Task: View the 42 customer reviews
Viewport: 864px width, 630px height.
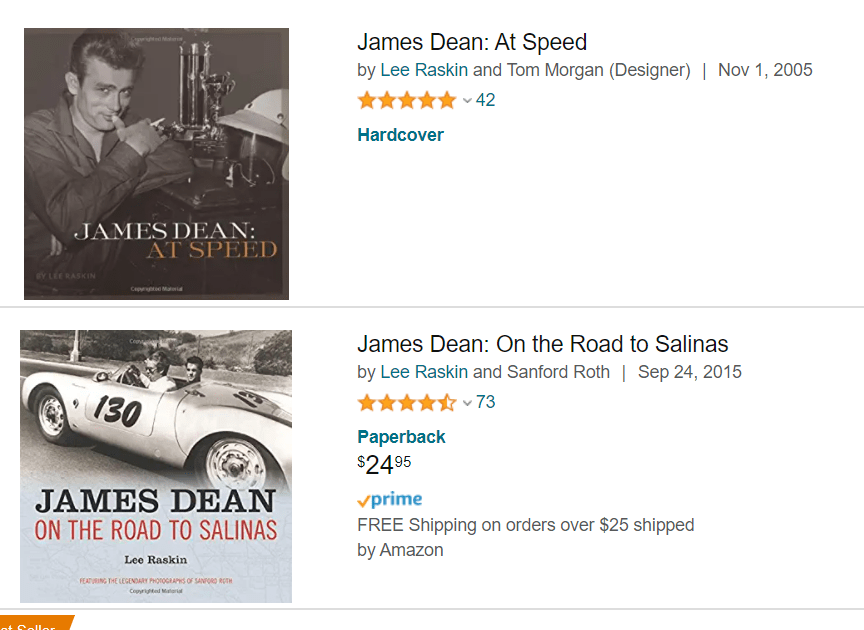Action: coord(486,100)
